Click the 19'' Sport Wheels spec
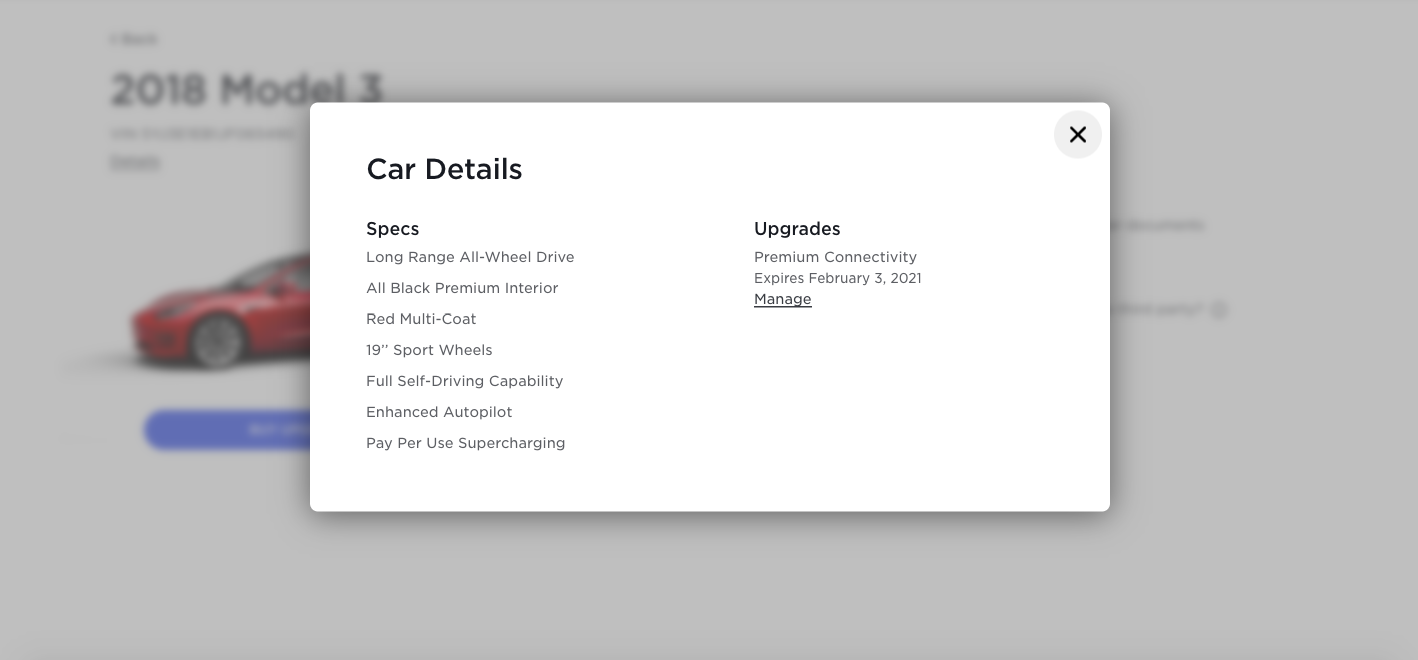This screenshot has width=1418, height=660. tap(429, 350)
